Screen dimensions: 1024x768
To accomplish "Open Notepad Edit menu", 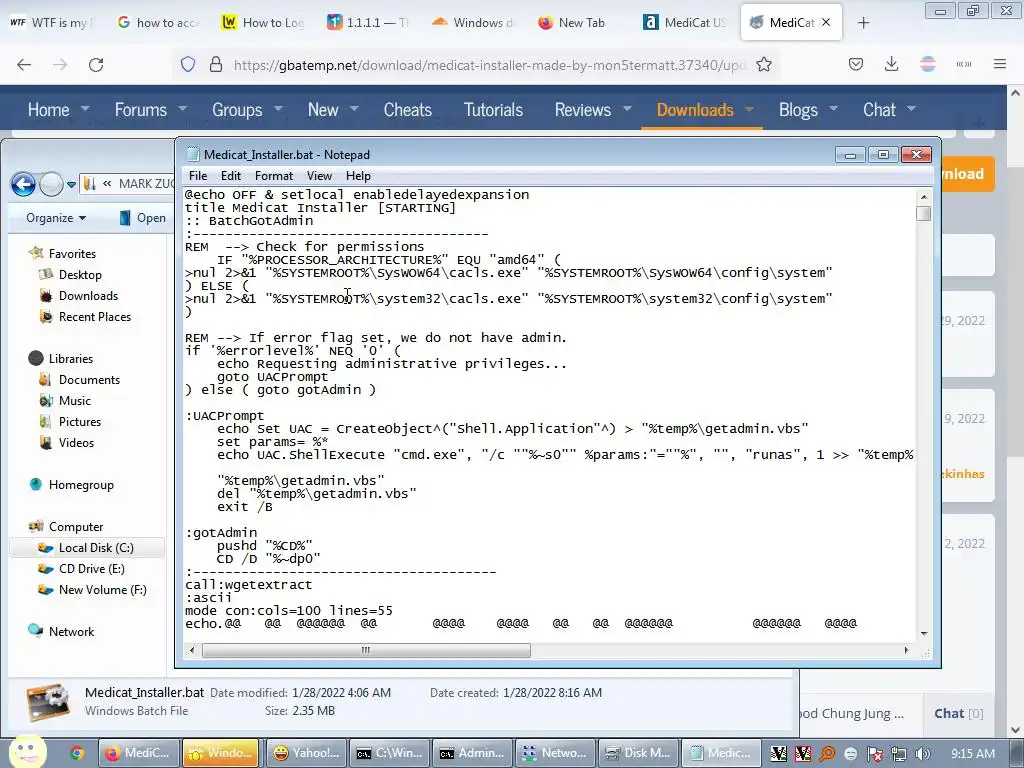I will (x=231, y=176).
